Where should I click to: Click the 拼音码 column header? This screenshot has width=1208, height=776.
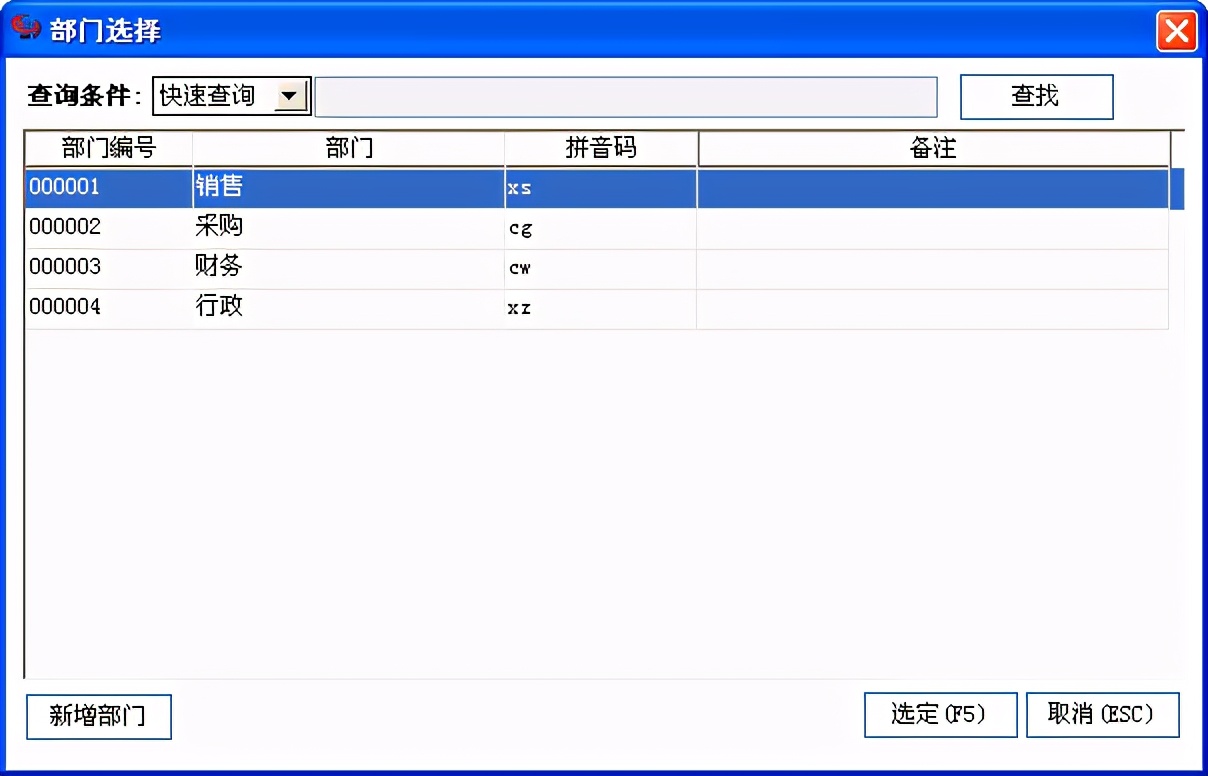[x=599, y=148]
